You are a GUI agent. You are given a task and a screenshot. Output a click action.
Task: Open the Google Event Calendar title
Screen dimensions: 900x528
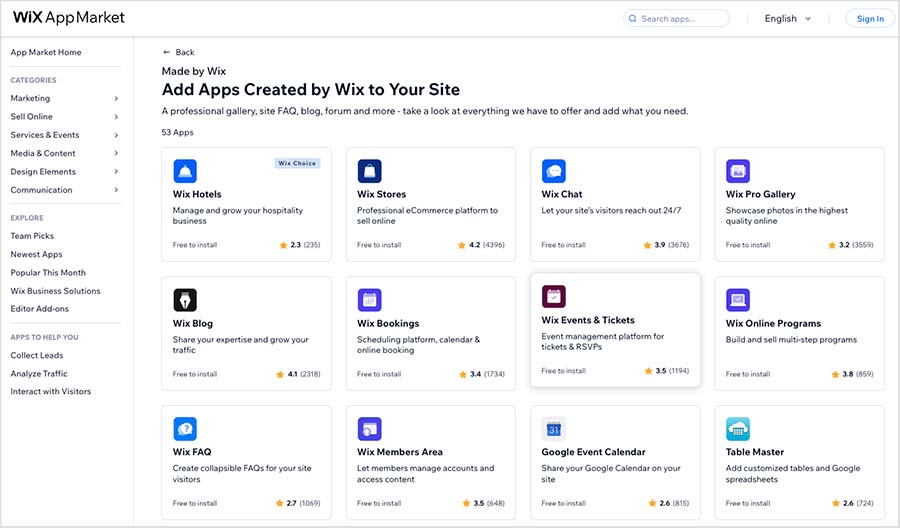click(593, 452)
